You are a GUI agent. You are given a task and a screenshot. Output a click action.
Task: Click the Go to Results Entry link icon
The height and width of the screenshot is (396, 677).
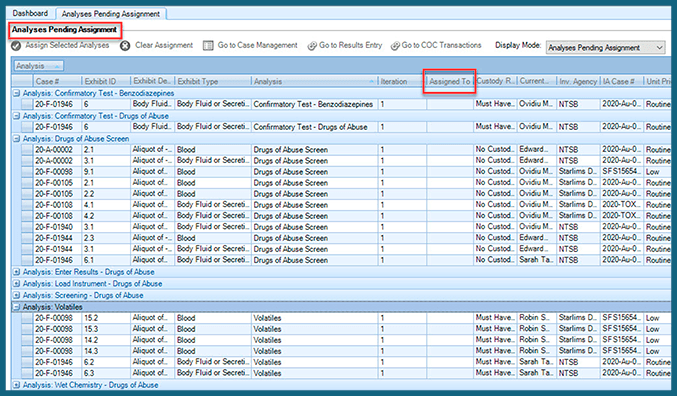(x=312, y=46)
